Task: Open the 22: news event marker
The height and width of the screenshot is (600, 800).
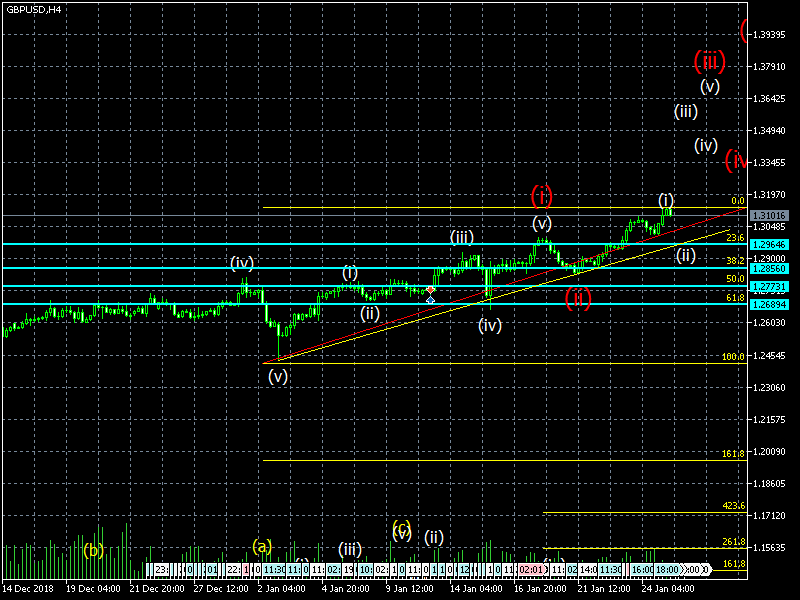Action: point(234,570)
